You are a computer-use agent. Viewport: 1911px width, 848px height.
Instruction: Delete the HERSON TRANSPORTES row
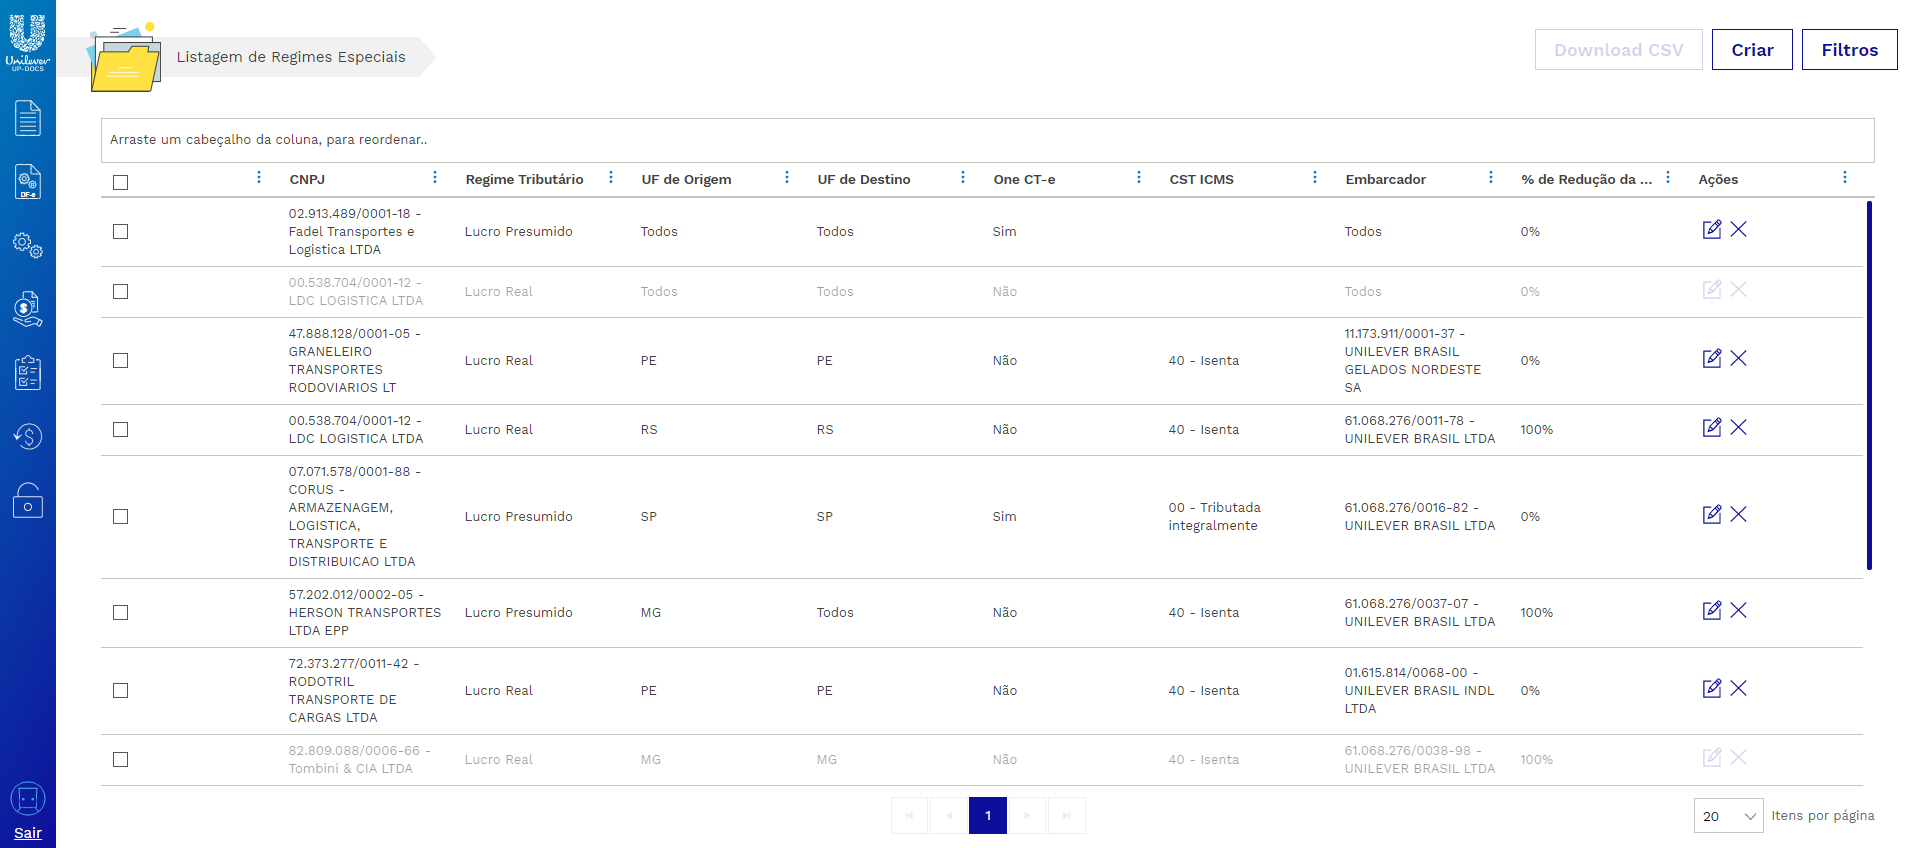[x=1739, y=611]
